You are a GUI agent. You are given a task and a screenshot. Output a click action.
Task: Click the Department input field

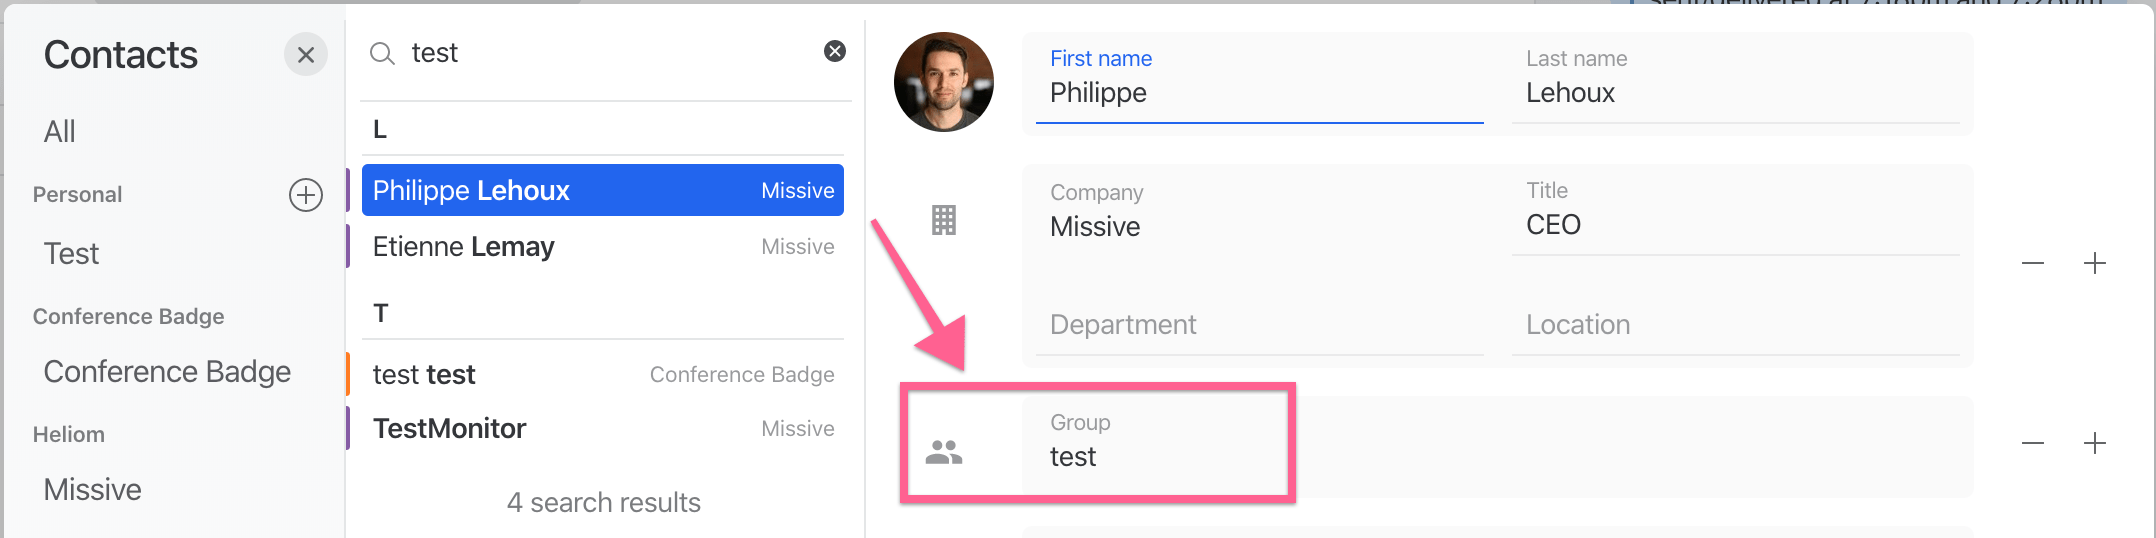pyautogui.click(x=1259, y=325)
